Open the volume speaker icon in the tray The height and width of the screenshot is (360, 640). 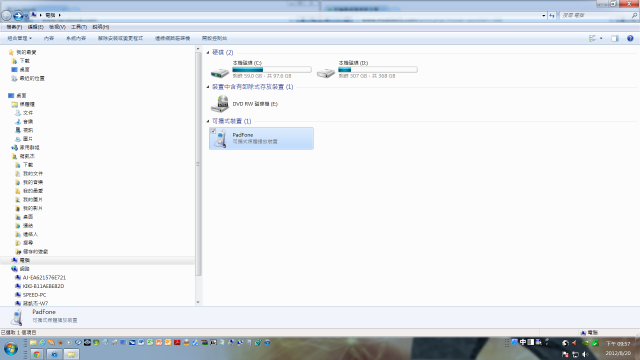pyautogui.click(x=585, y=354)
